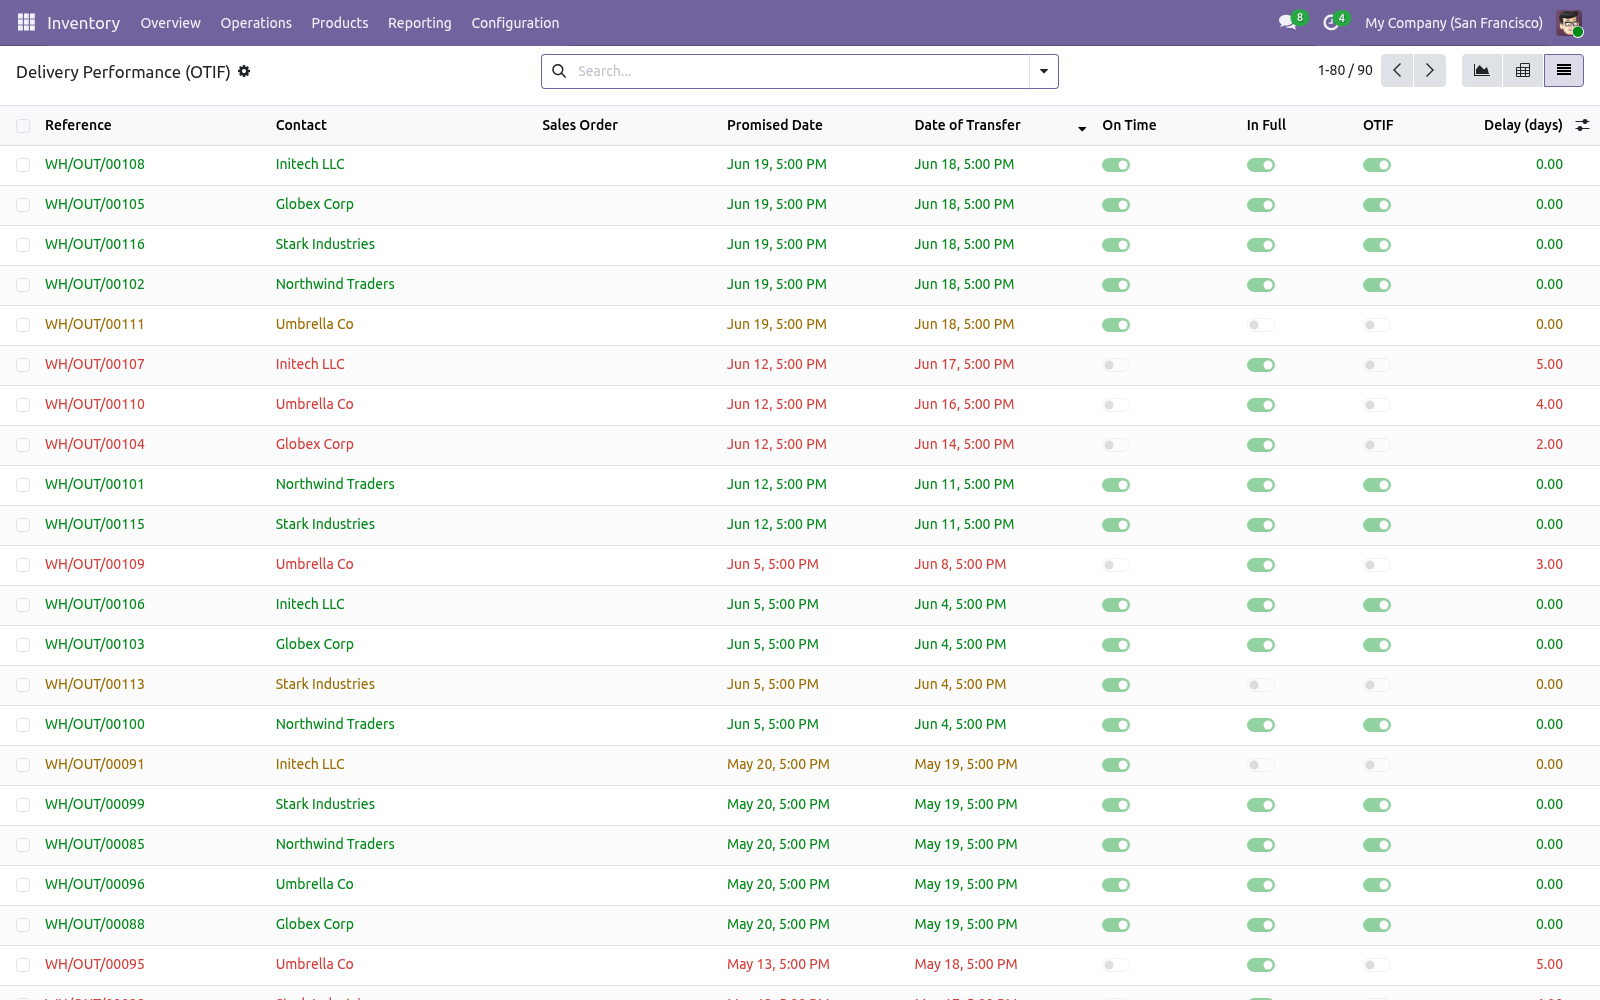Click the 3.00 delay value
Viewport: 1600px width, 1000px height.
(x=1549, y=564)
